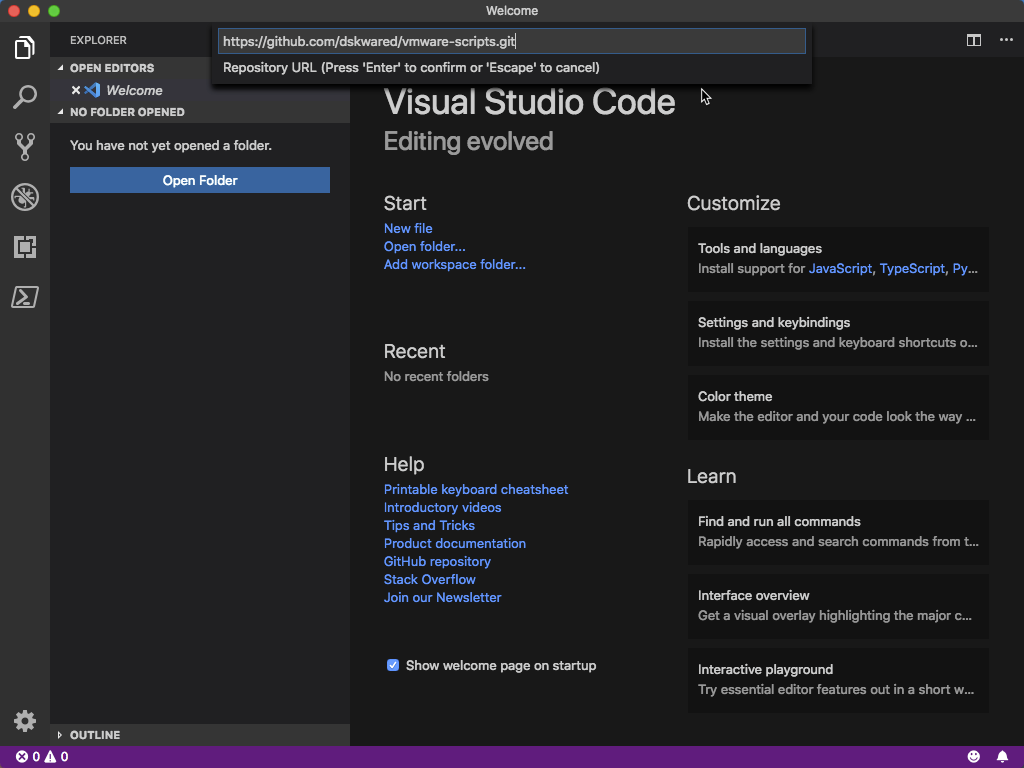Screen dimensions: 1024x768
Task: Click the notifications bell in status bar
Action: tap(1002, 757)
